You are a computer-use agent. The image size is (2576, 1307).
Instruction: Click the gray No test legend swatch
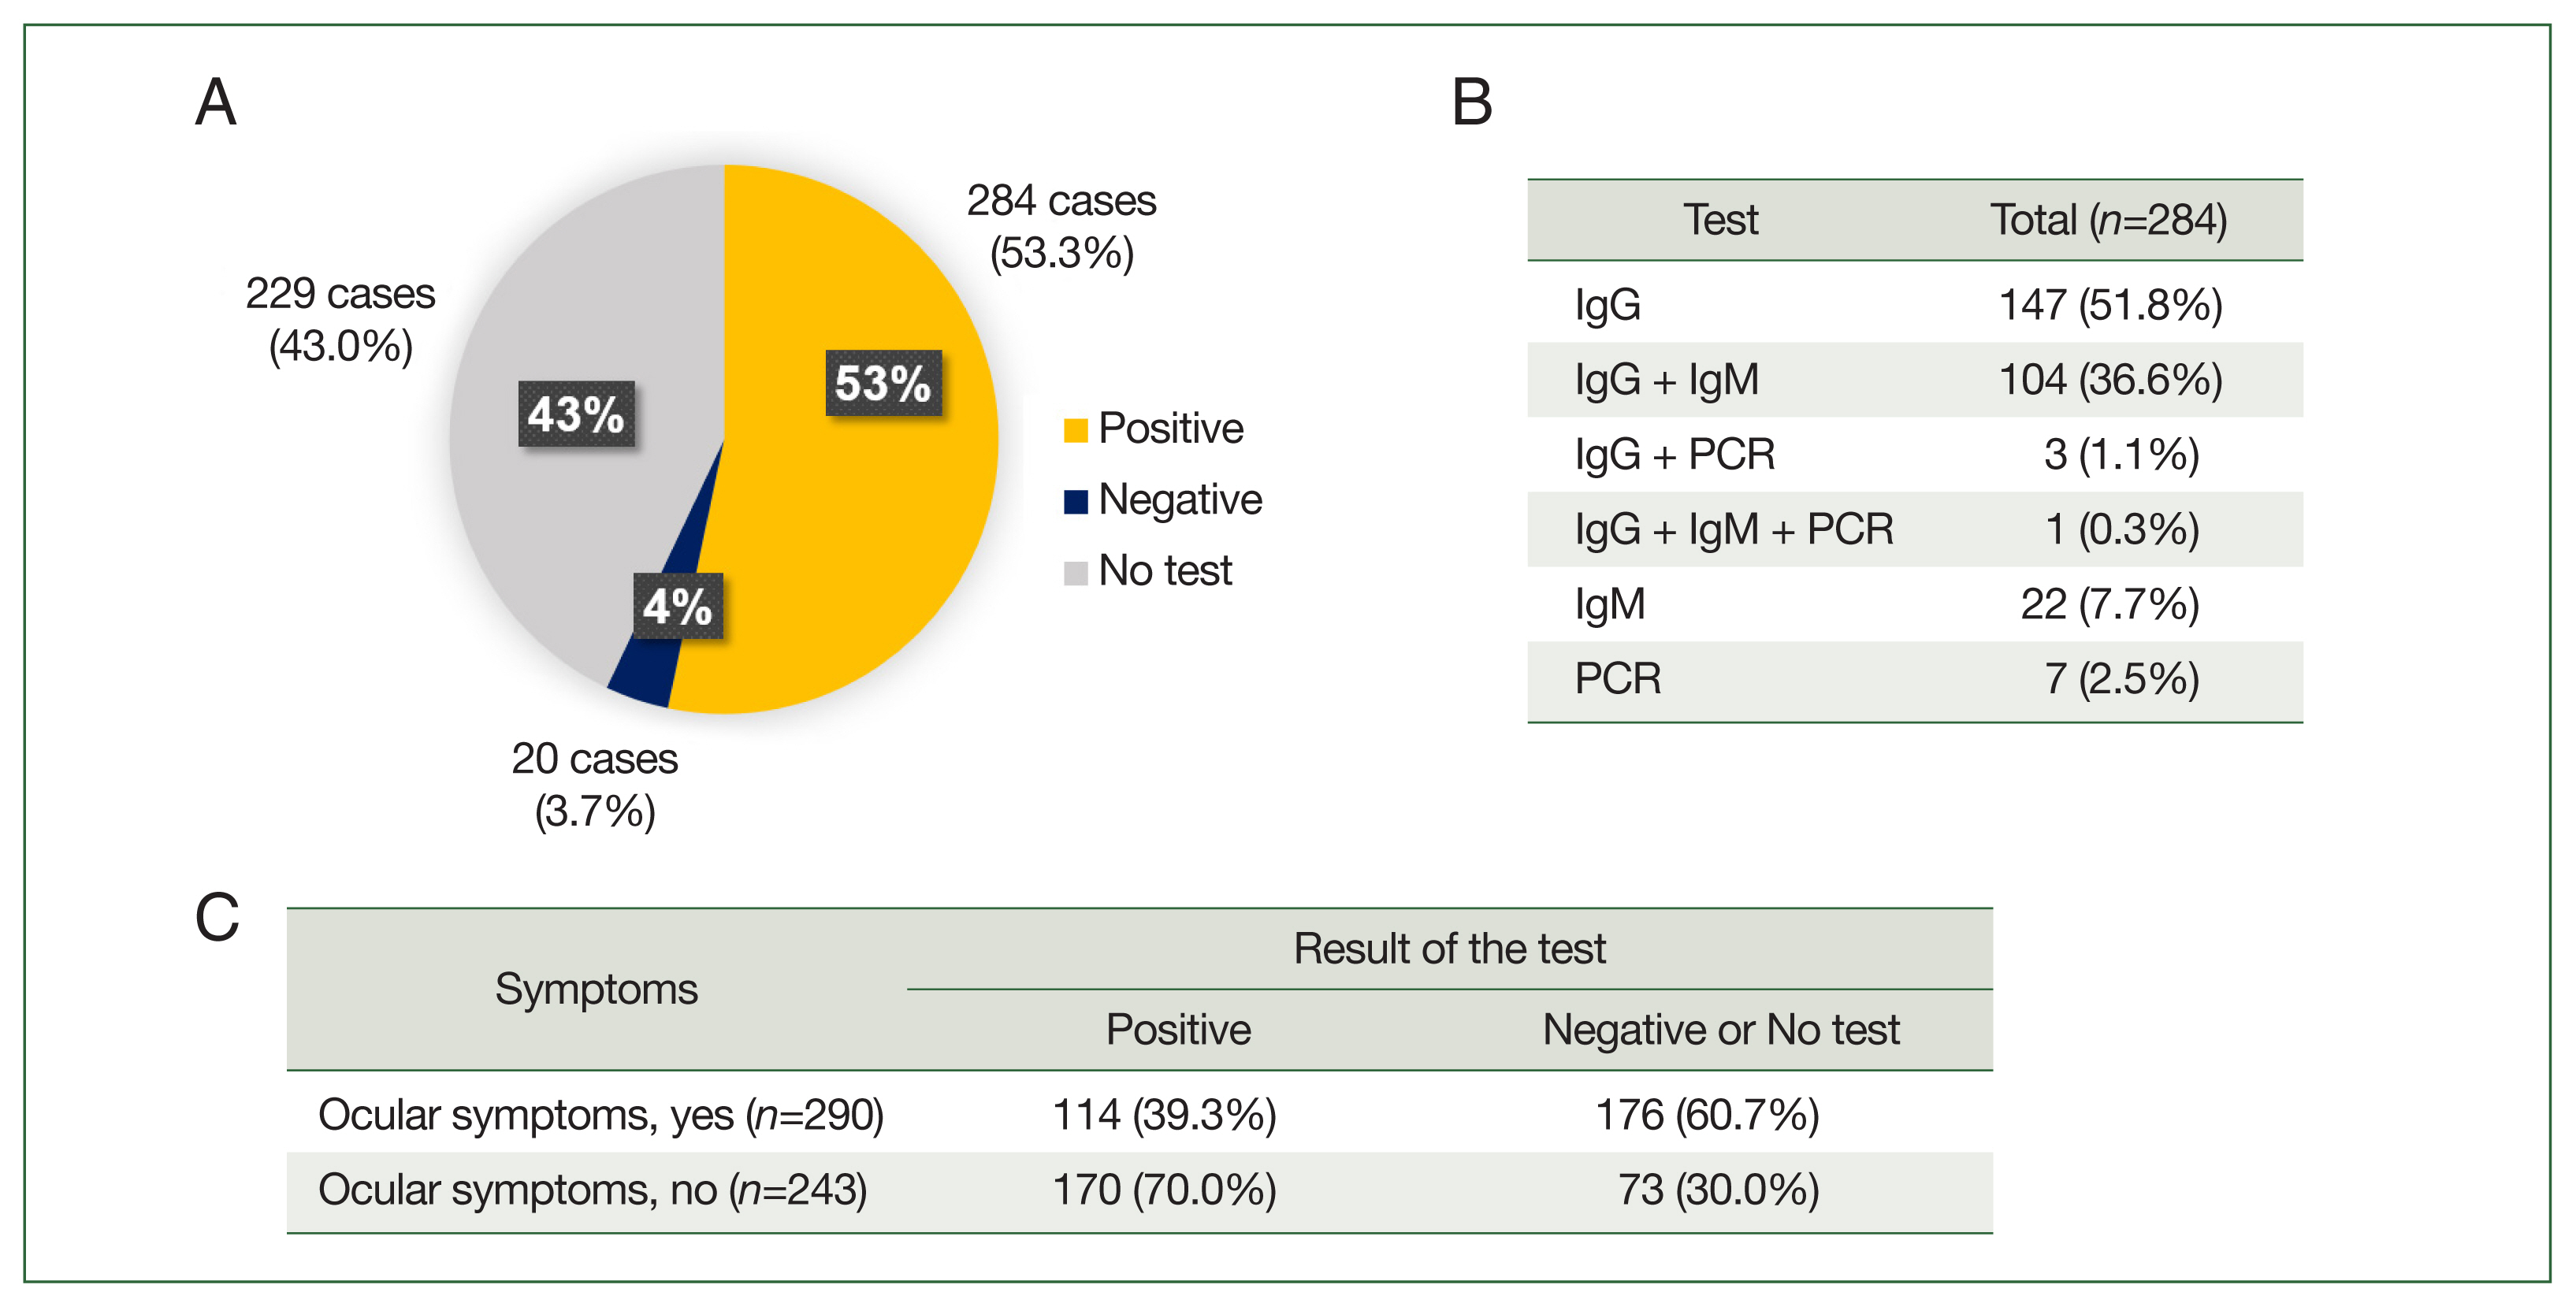1075,572
